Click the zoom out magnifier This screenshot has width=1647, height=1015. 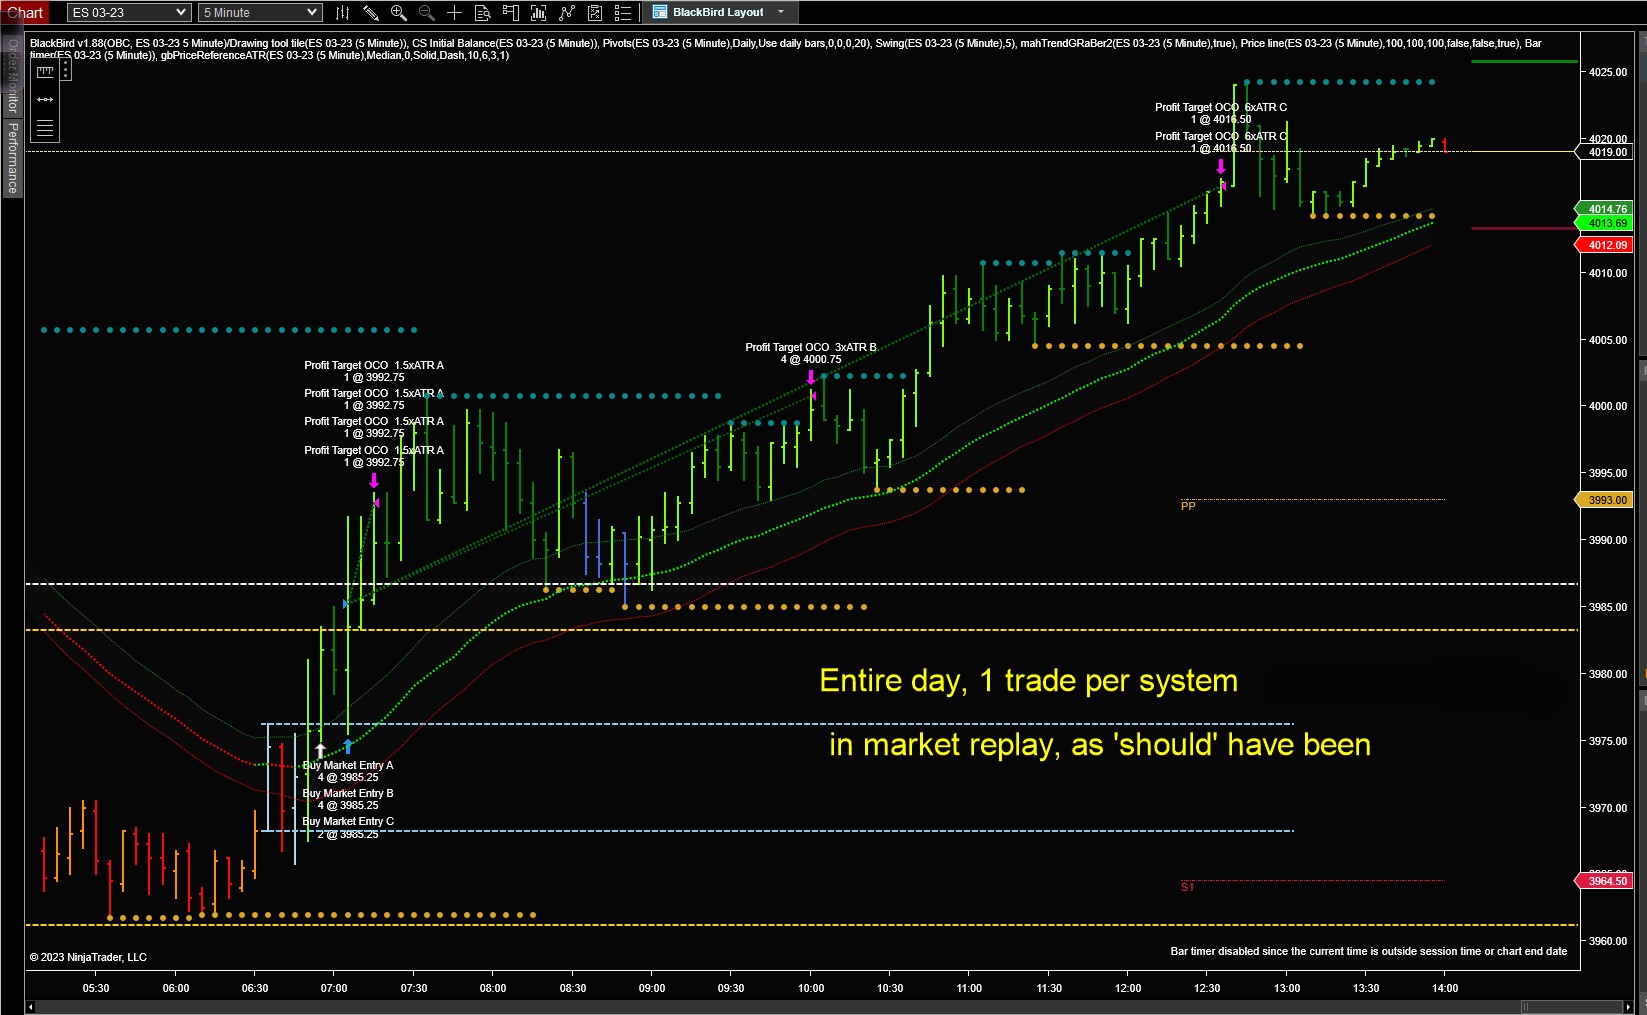(426, 12)
